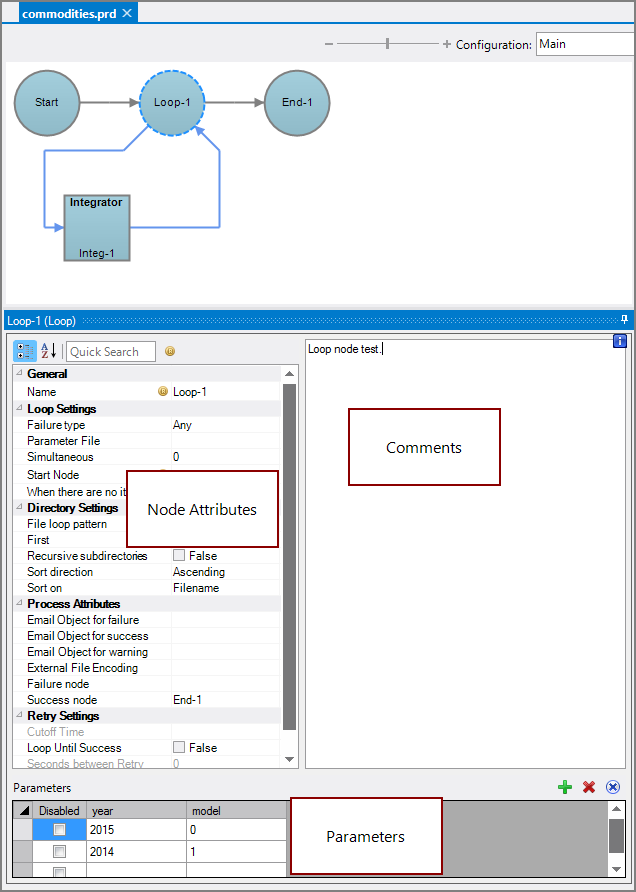
Task: Click property grid scrollbar down arrow
Action: (289, 759)
